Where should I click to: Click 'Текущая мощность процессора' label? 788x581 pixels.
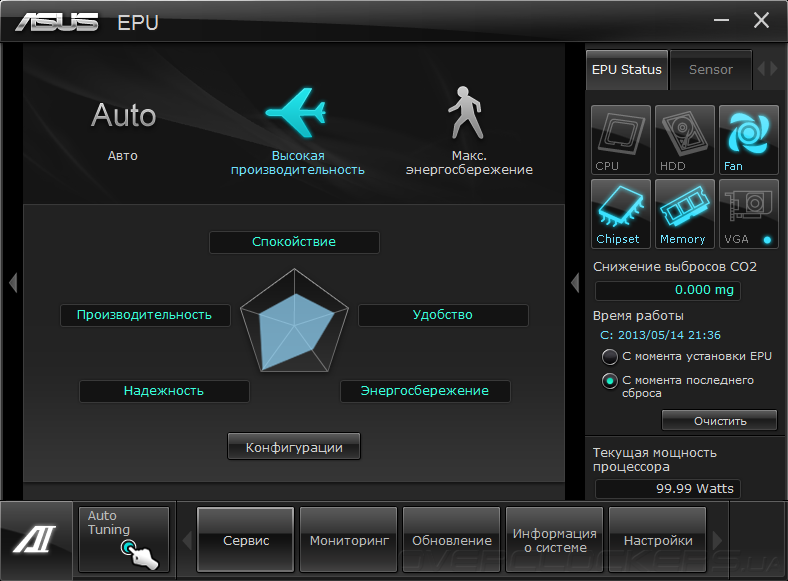(x=654, y=460)
